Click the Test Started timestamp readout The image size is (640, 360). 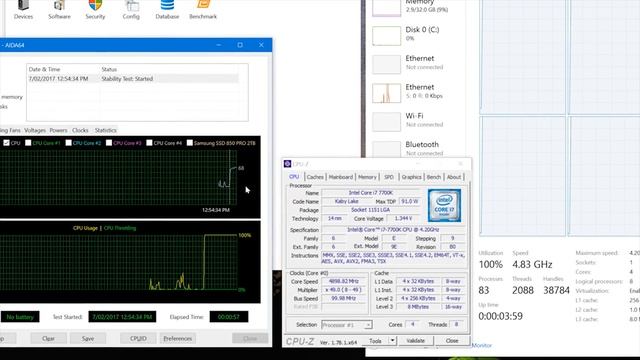pyautogui.click(x=122, y=317)
